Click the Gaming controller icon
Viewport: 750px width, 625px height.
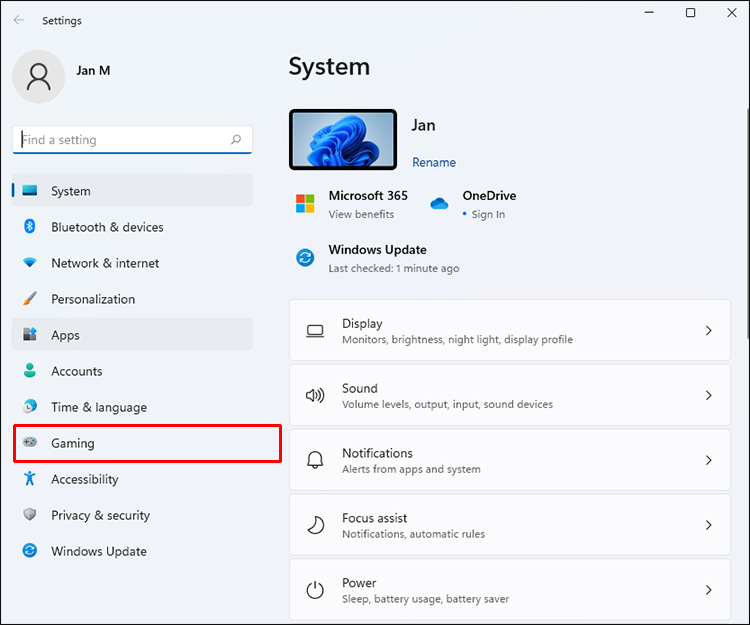coord(30,442)
